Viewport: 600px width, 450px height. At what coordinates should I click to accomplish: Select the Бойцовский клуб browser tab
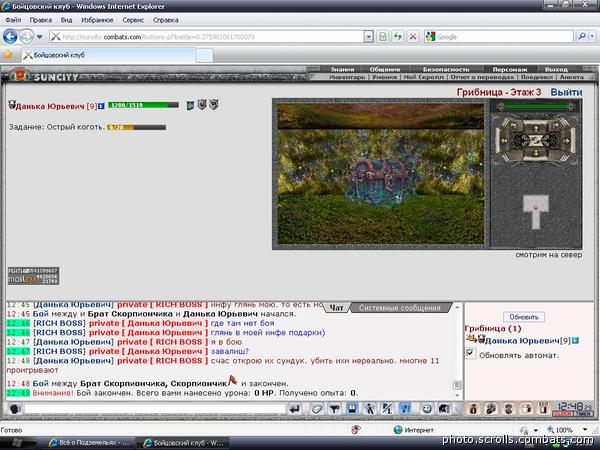pyautogui.click(x=108, y=55)
